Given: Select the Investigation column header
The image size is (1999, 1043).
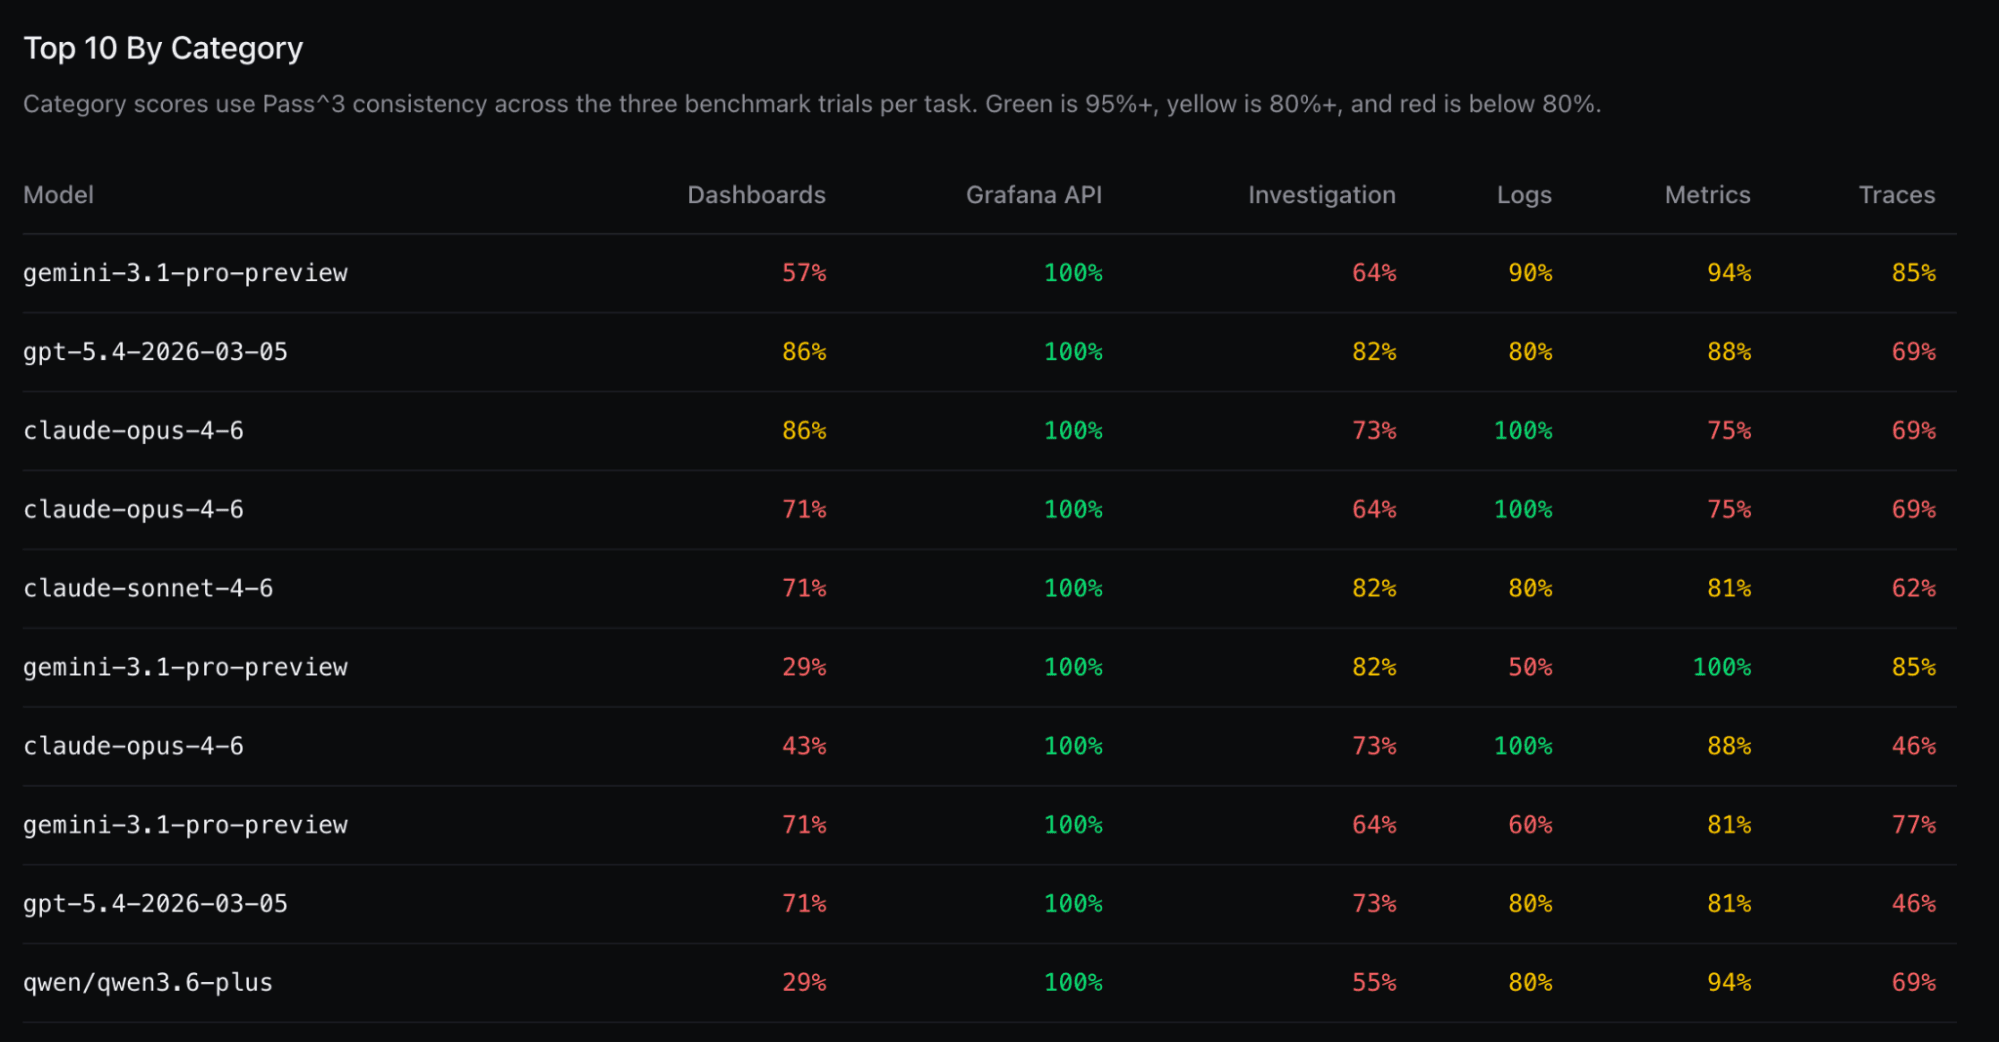Looking at the screenshot, I should point(1321,195).
